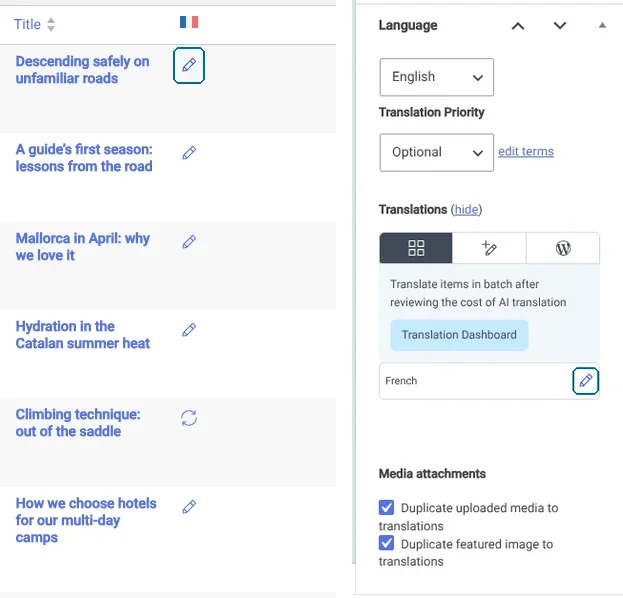Open post How we choose hotels for multi-day camps
Viewport: 623px width, 598px height.
(86, 520)
